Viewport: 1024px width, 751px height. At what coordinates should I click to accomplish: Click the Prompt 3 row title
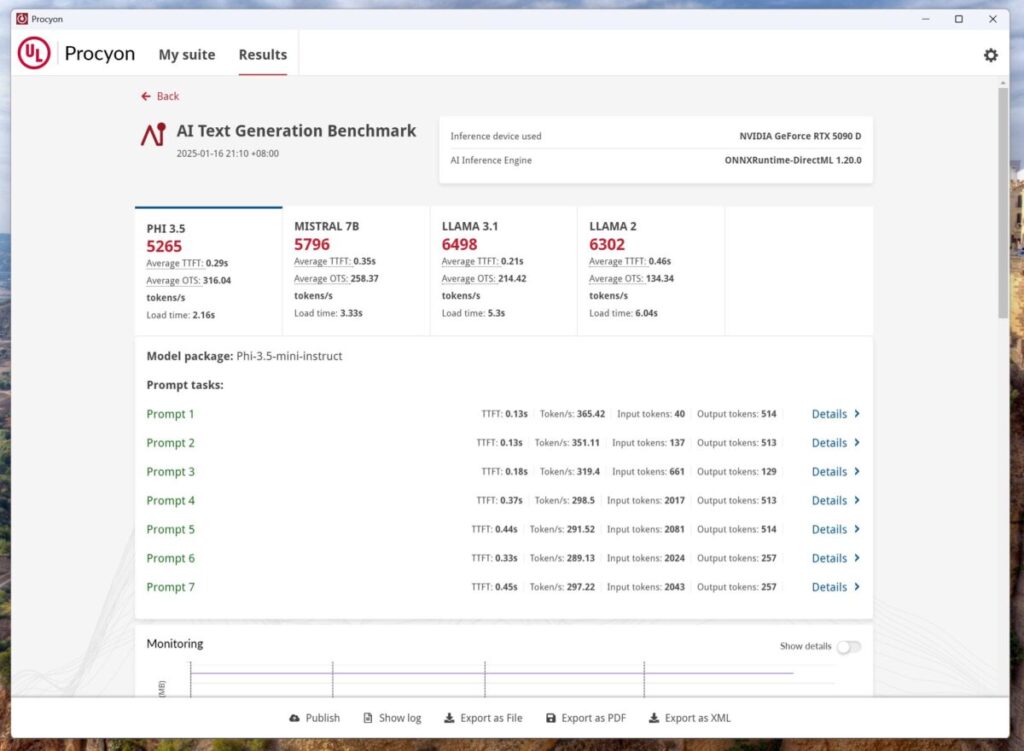(x=170, y=471)
